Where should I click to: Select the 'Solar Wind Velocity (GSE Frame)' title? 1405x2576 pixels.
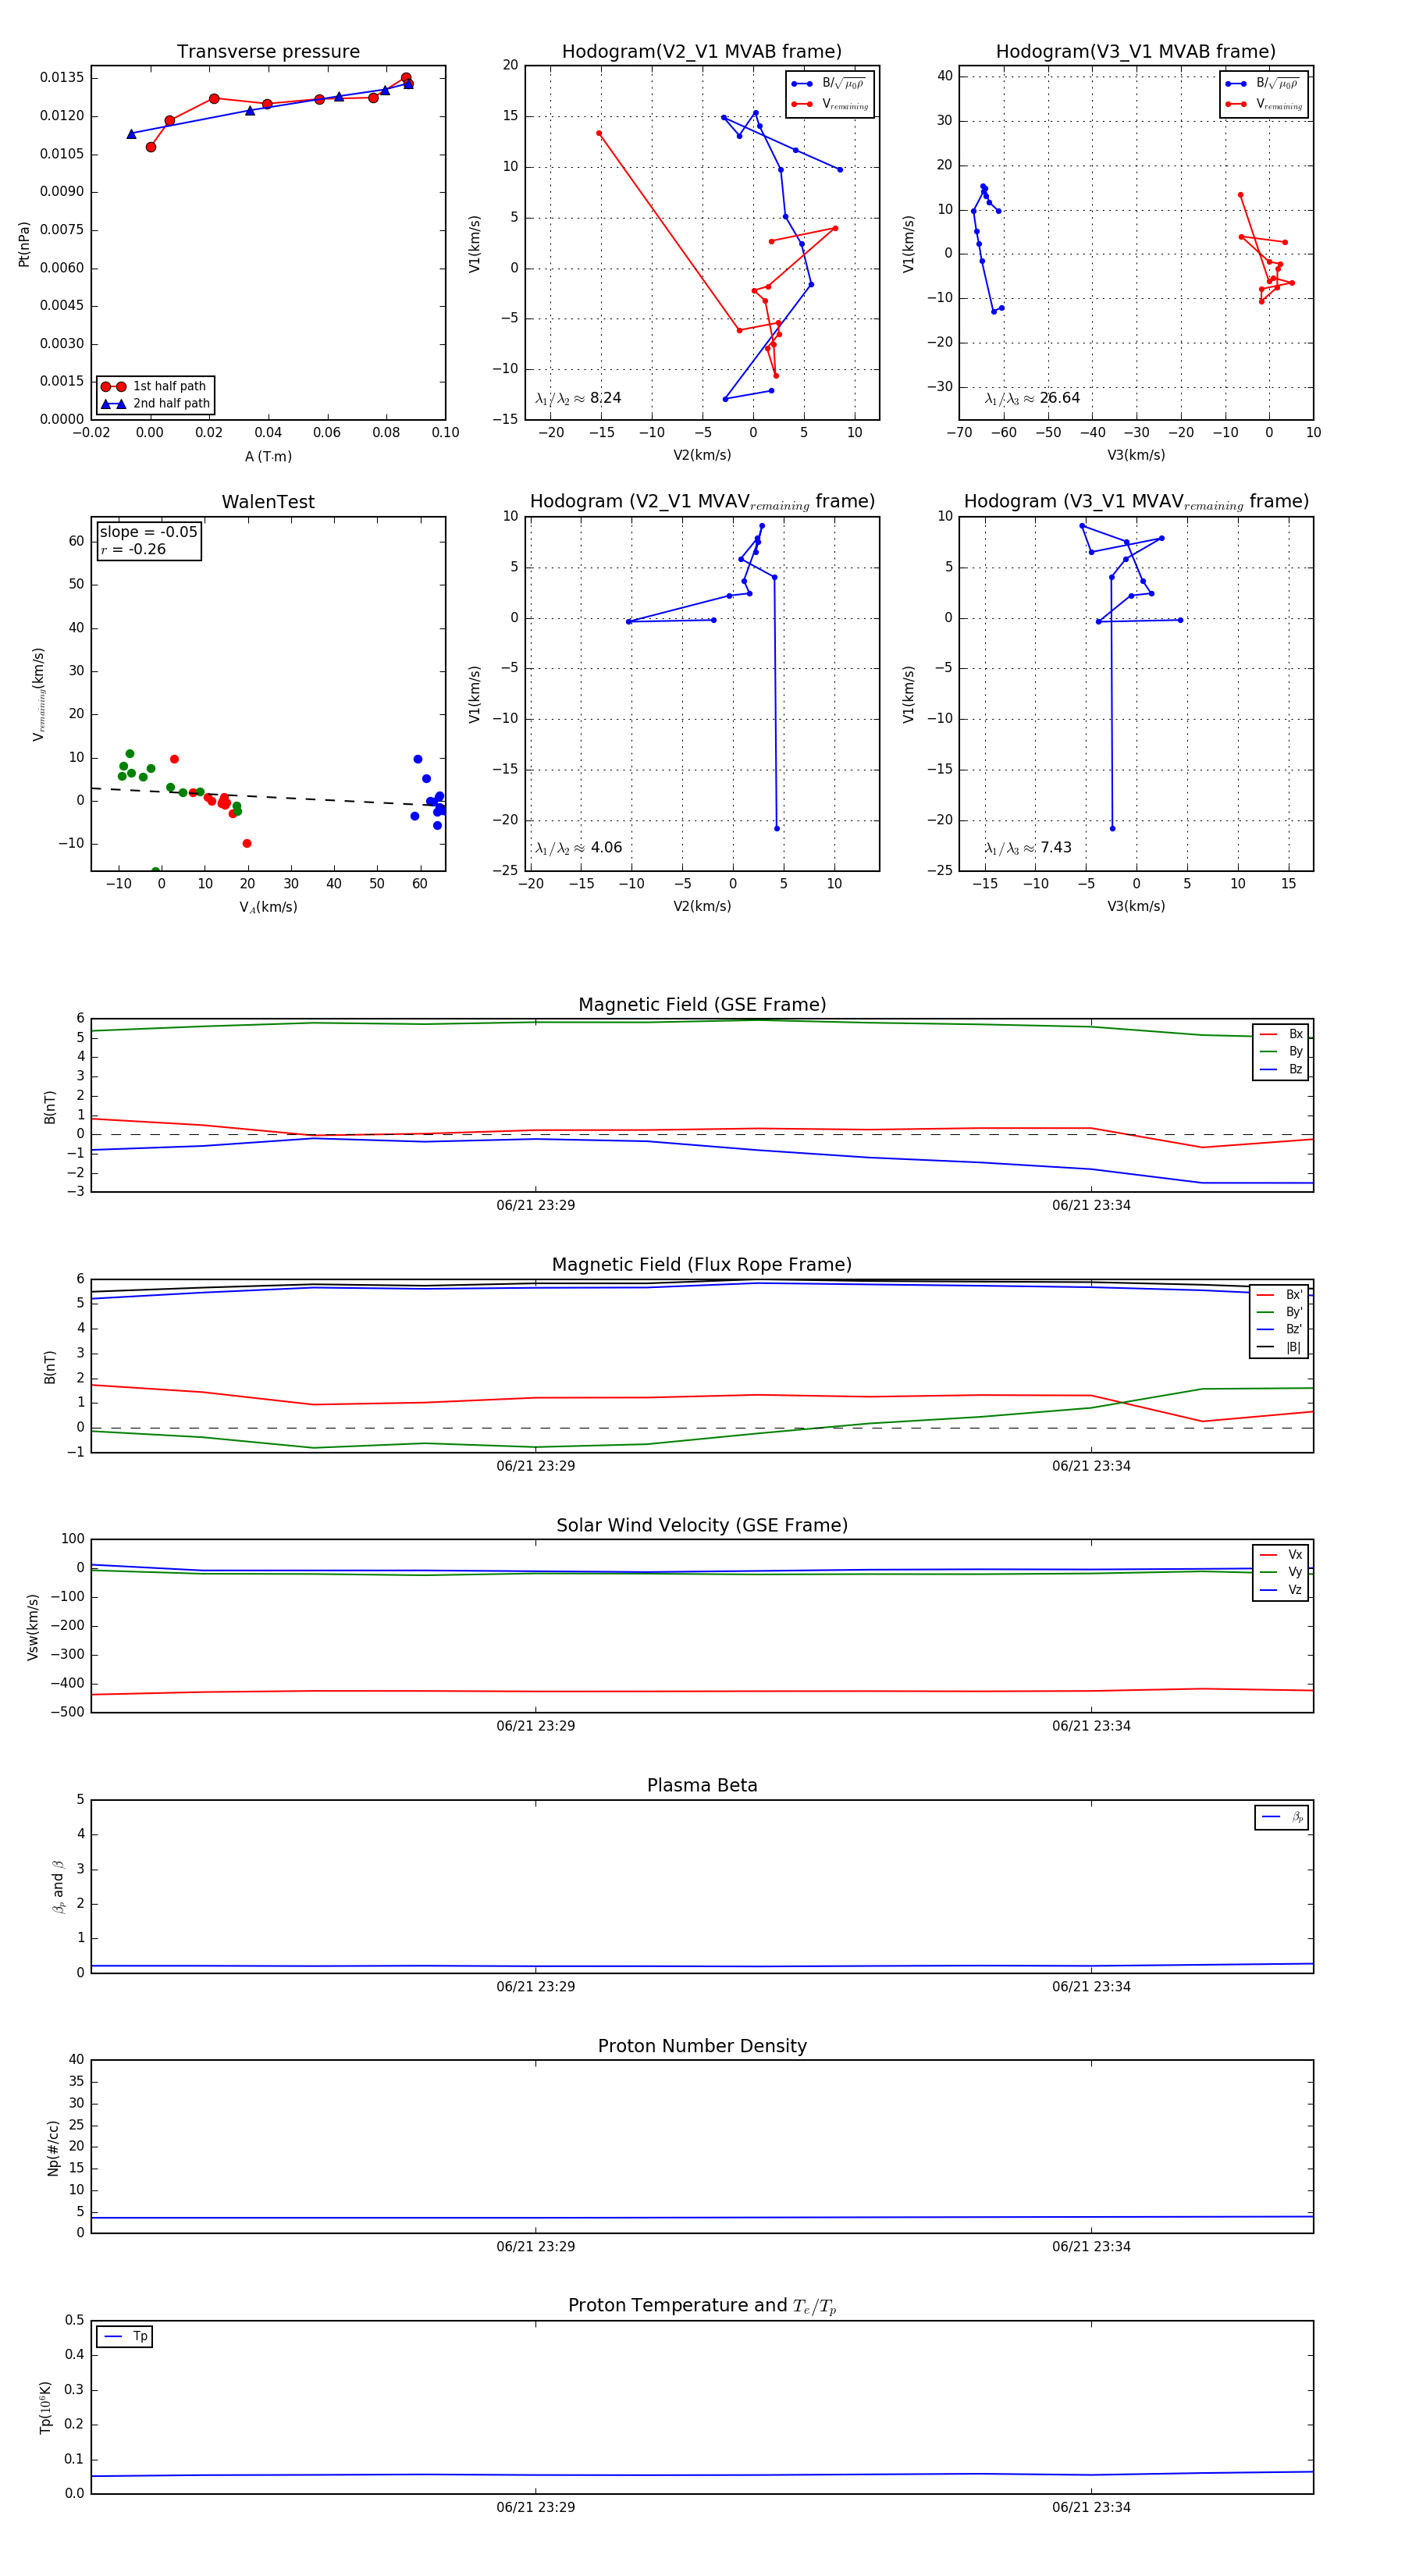(x=702, y=1525)
